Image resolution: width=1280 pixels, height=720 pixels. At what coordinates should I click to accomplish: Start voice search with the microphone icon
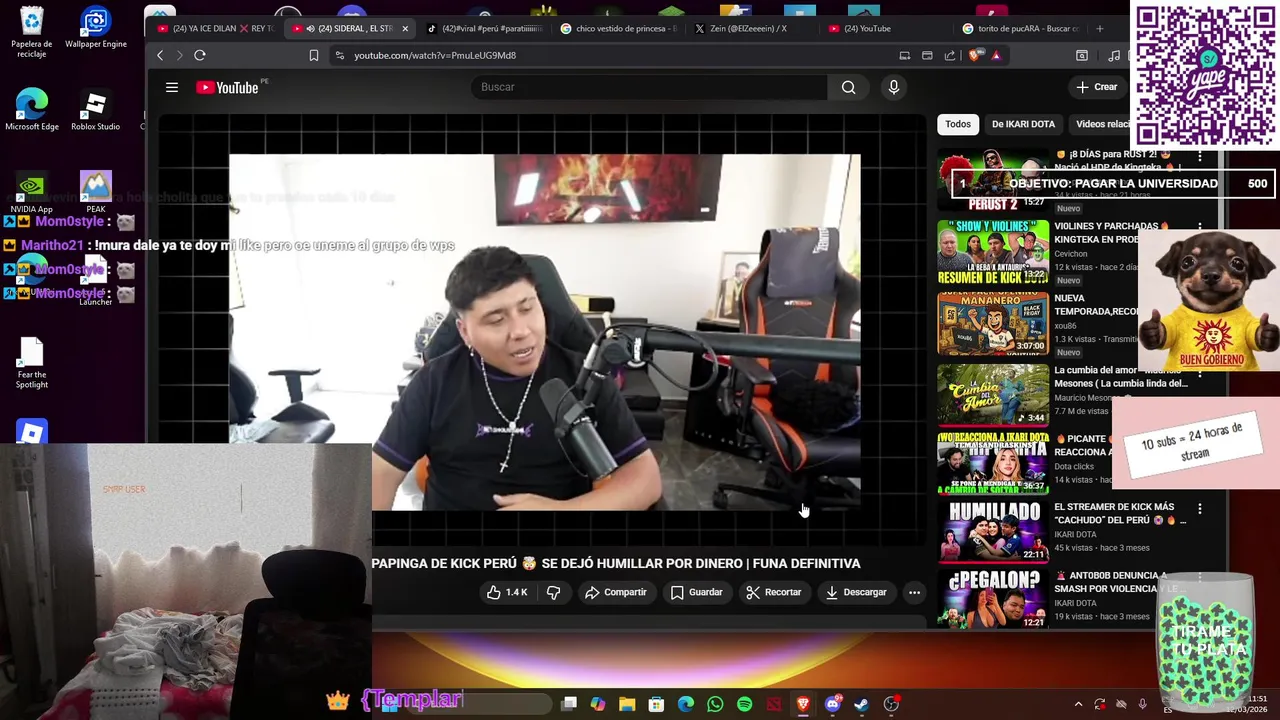tap(894, 87)
